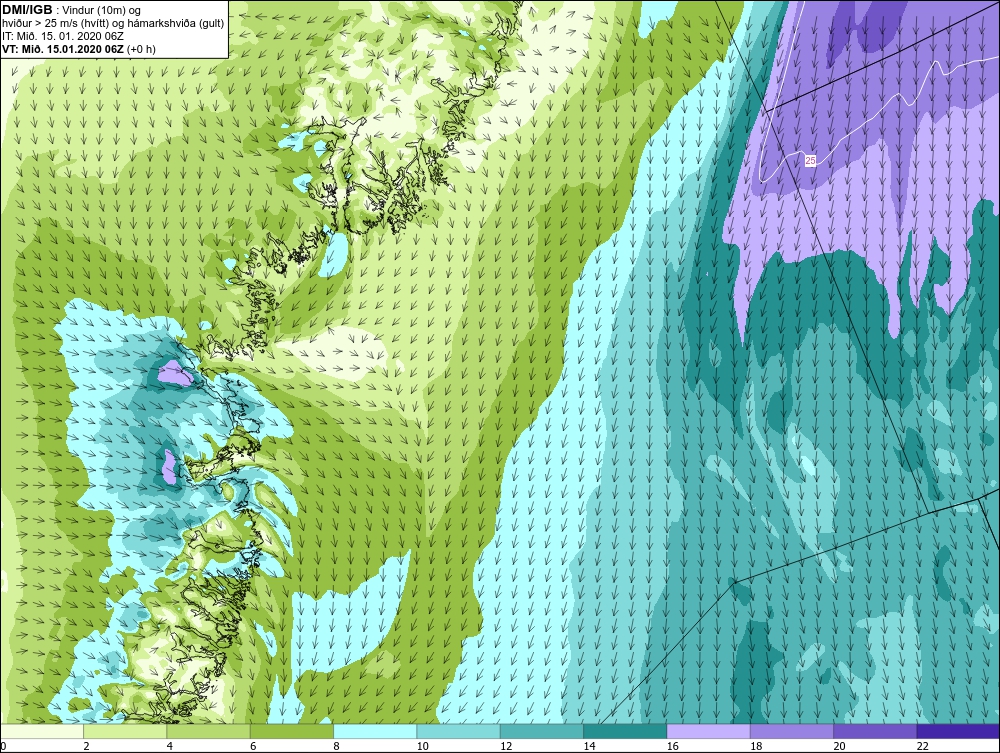Click the 10-12 m/s turquoise swatch
This screenshot has height=753, width=1000.
point(459,731)
